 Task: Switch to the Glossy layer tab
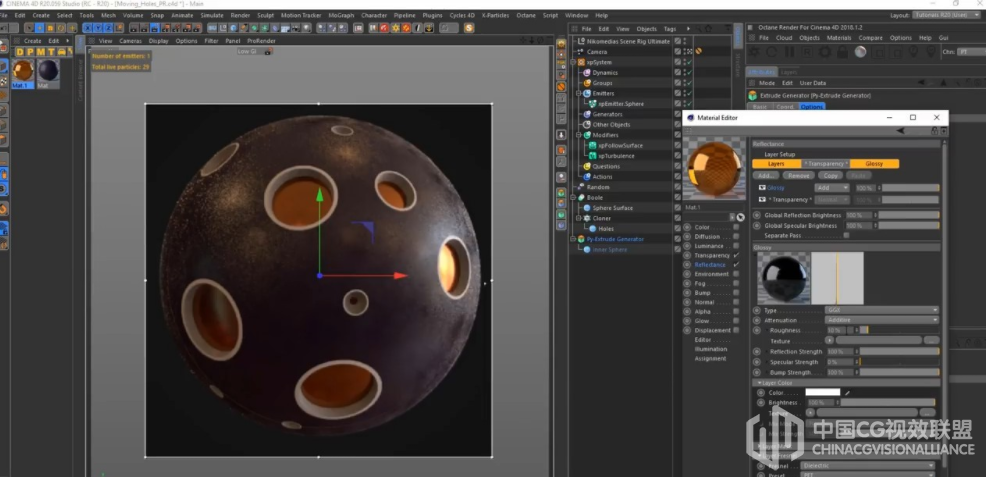[x=874, y=164]
